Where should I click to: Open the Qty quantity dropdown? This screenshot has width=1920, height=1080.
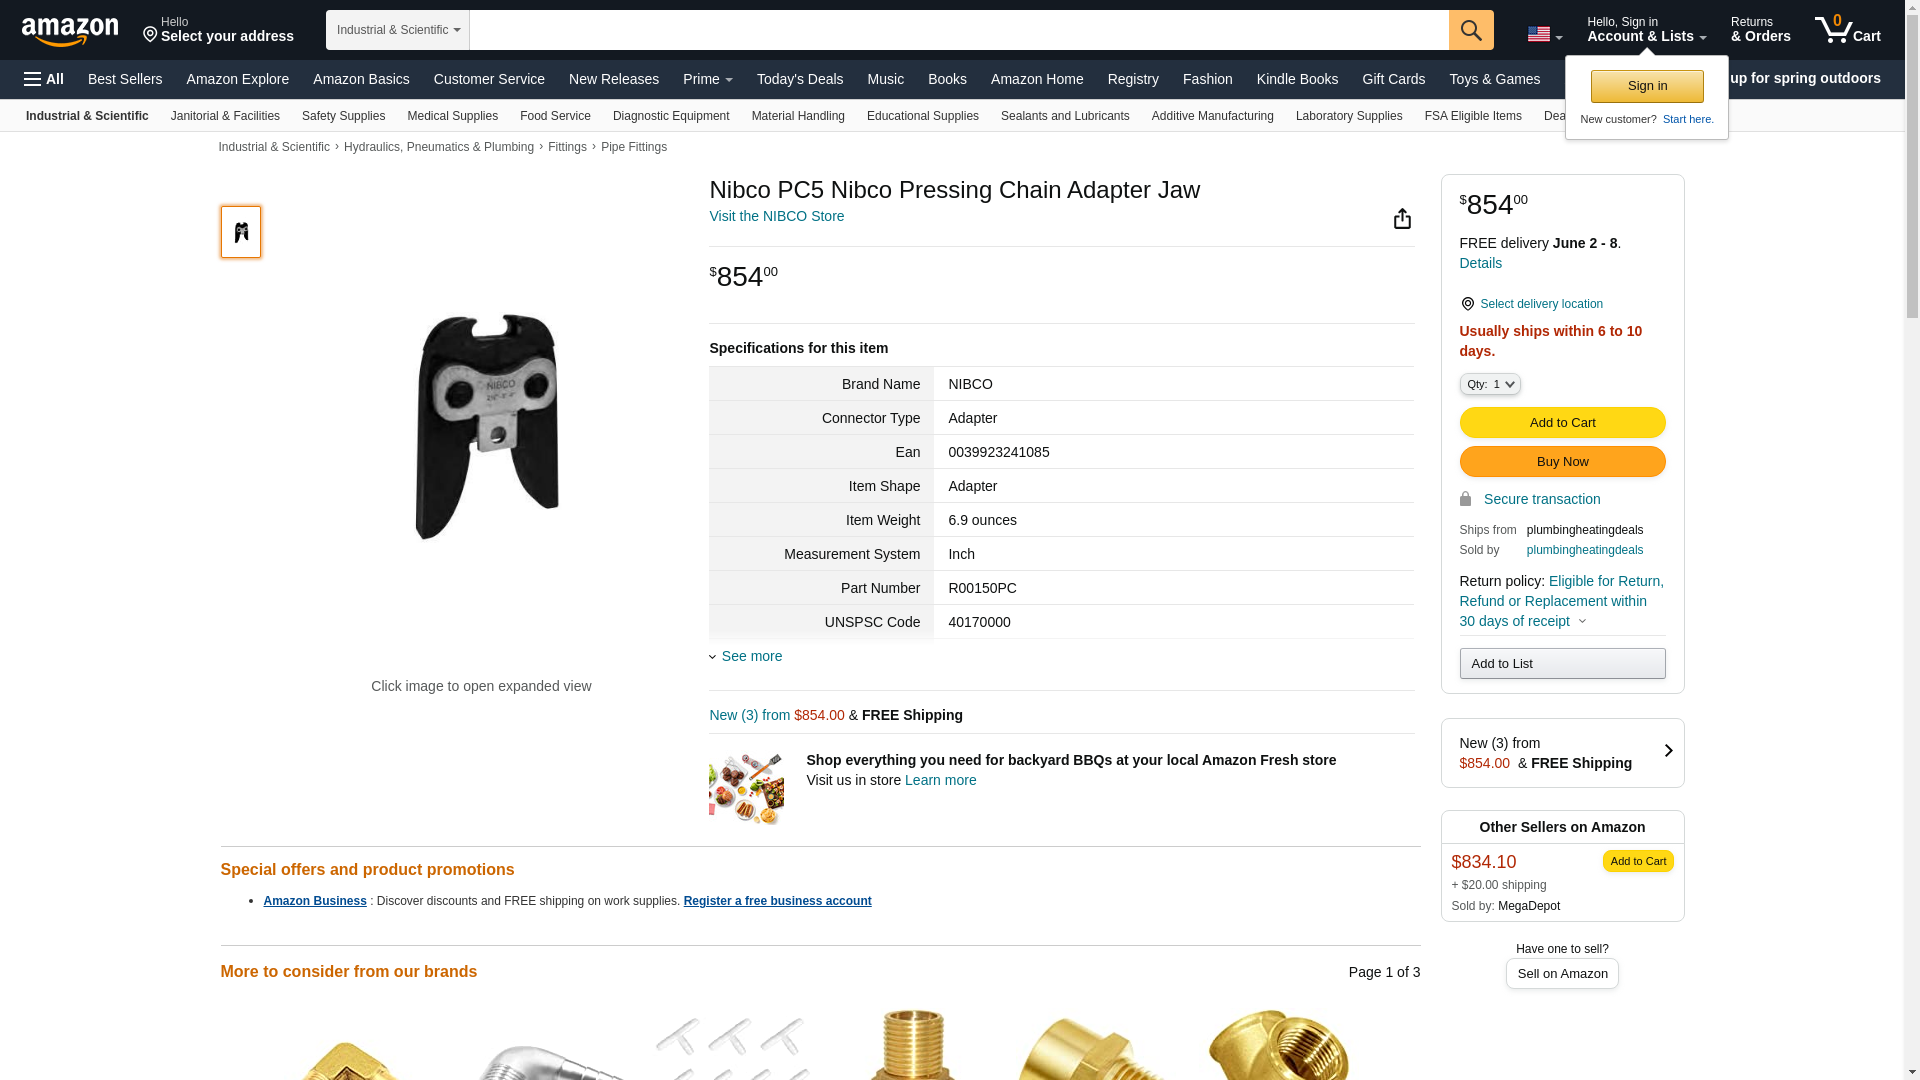1490,384
